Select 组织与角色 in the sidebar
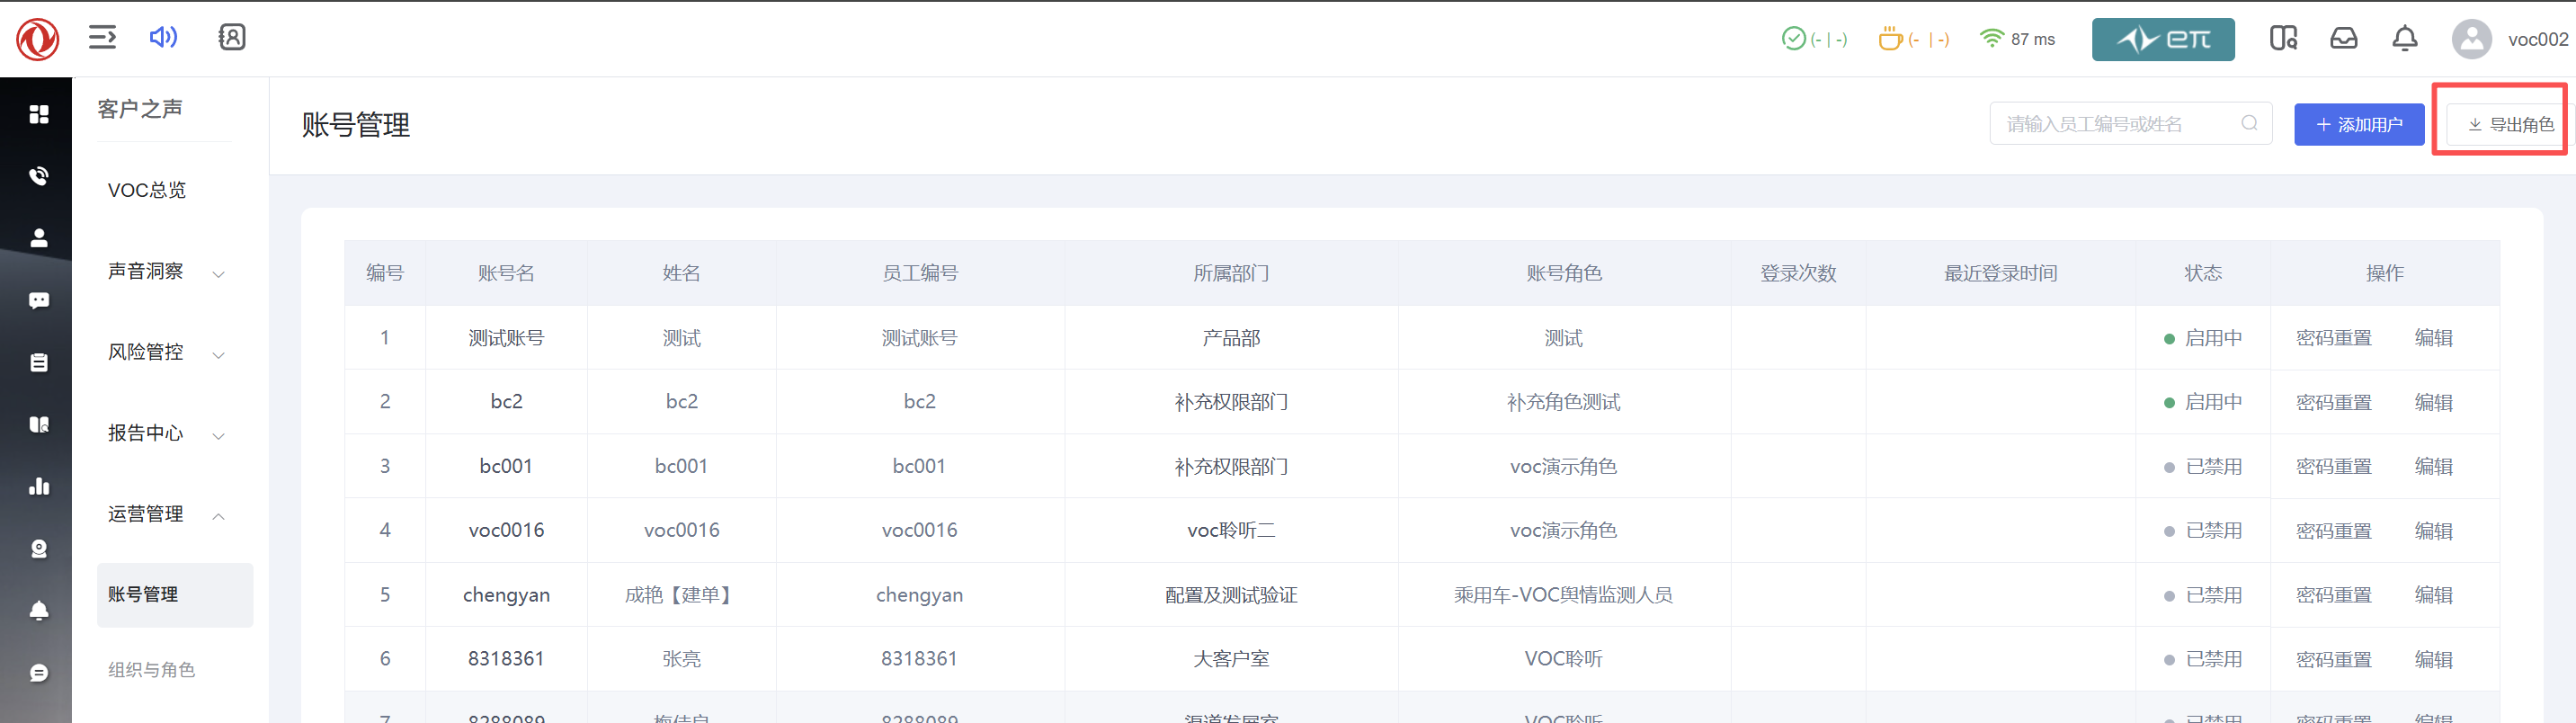 click(x=151, y=670)
